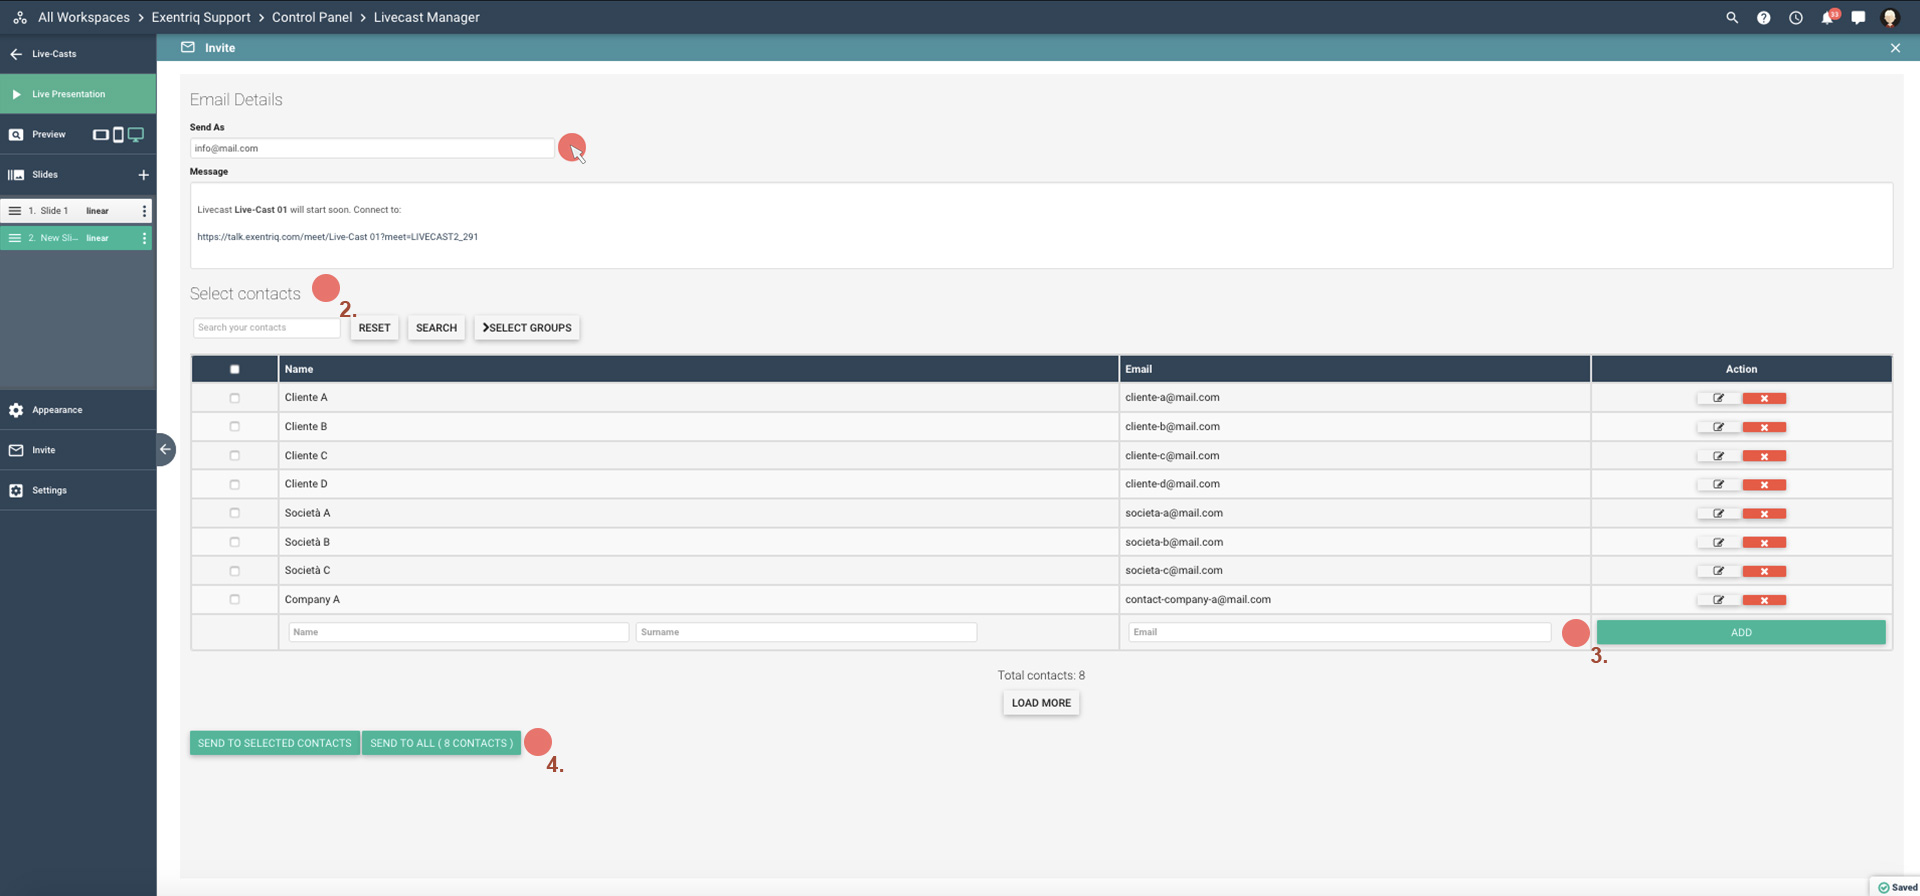This screenshot has height=896, width=1920.
Task: Go to Settings in the sidebar
Action: pyautogui.click(x=49, y=491)
